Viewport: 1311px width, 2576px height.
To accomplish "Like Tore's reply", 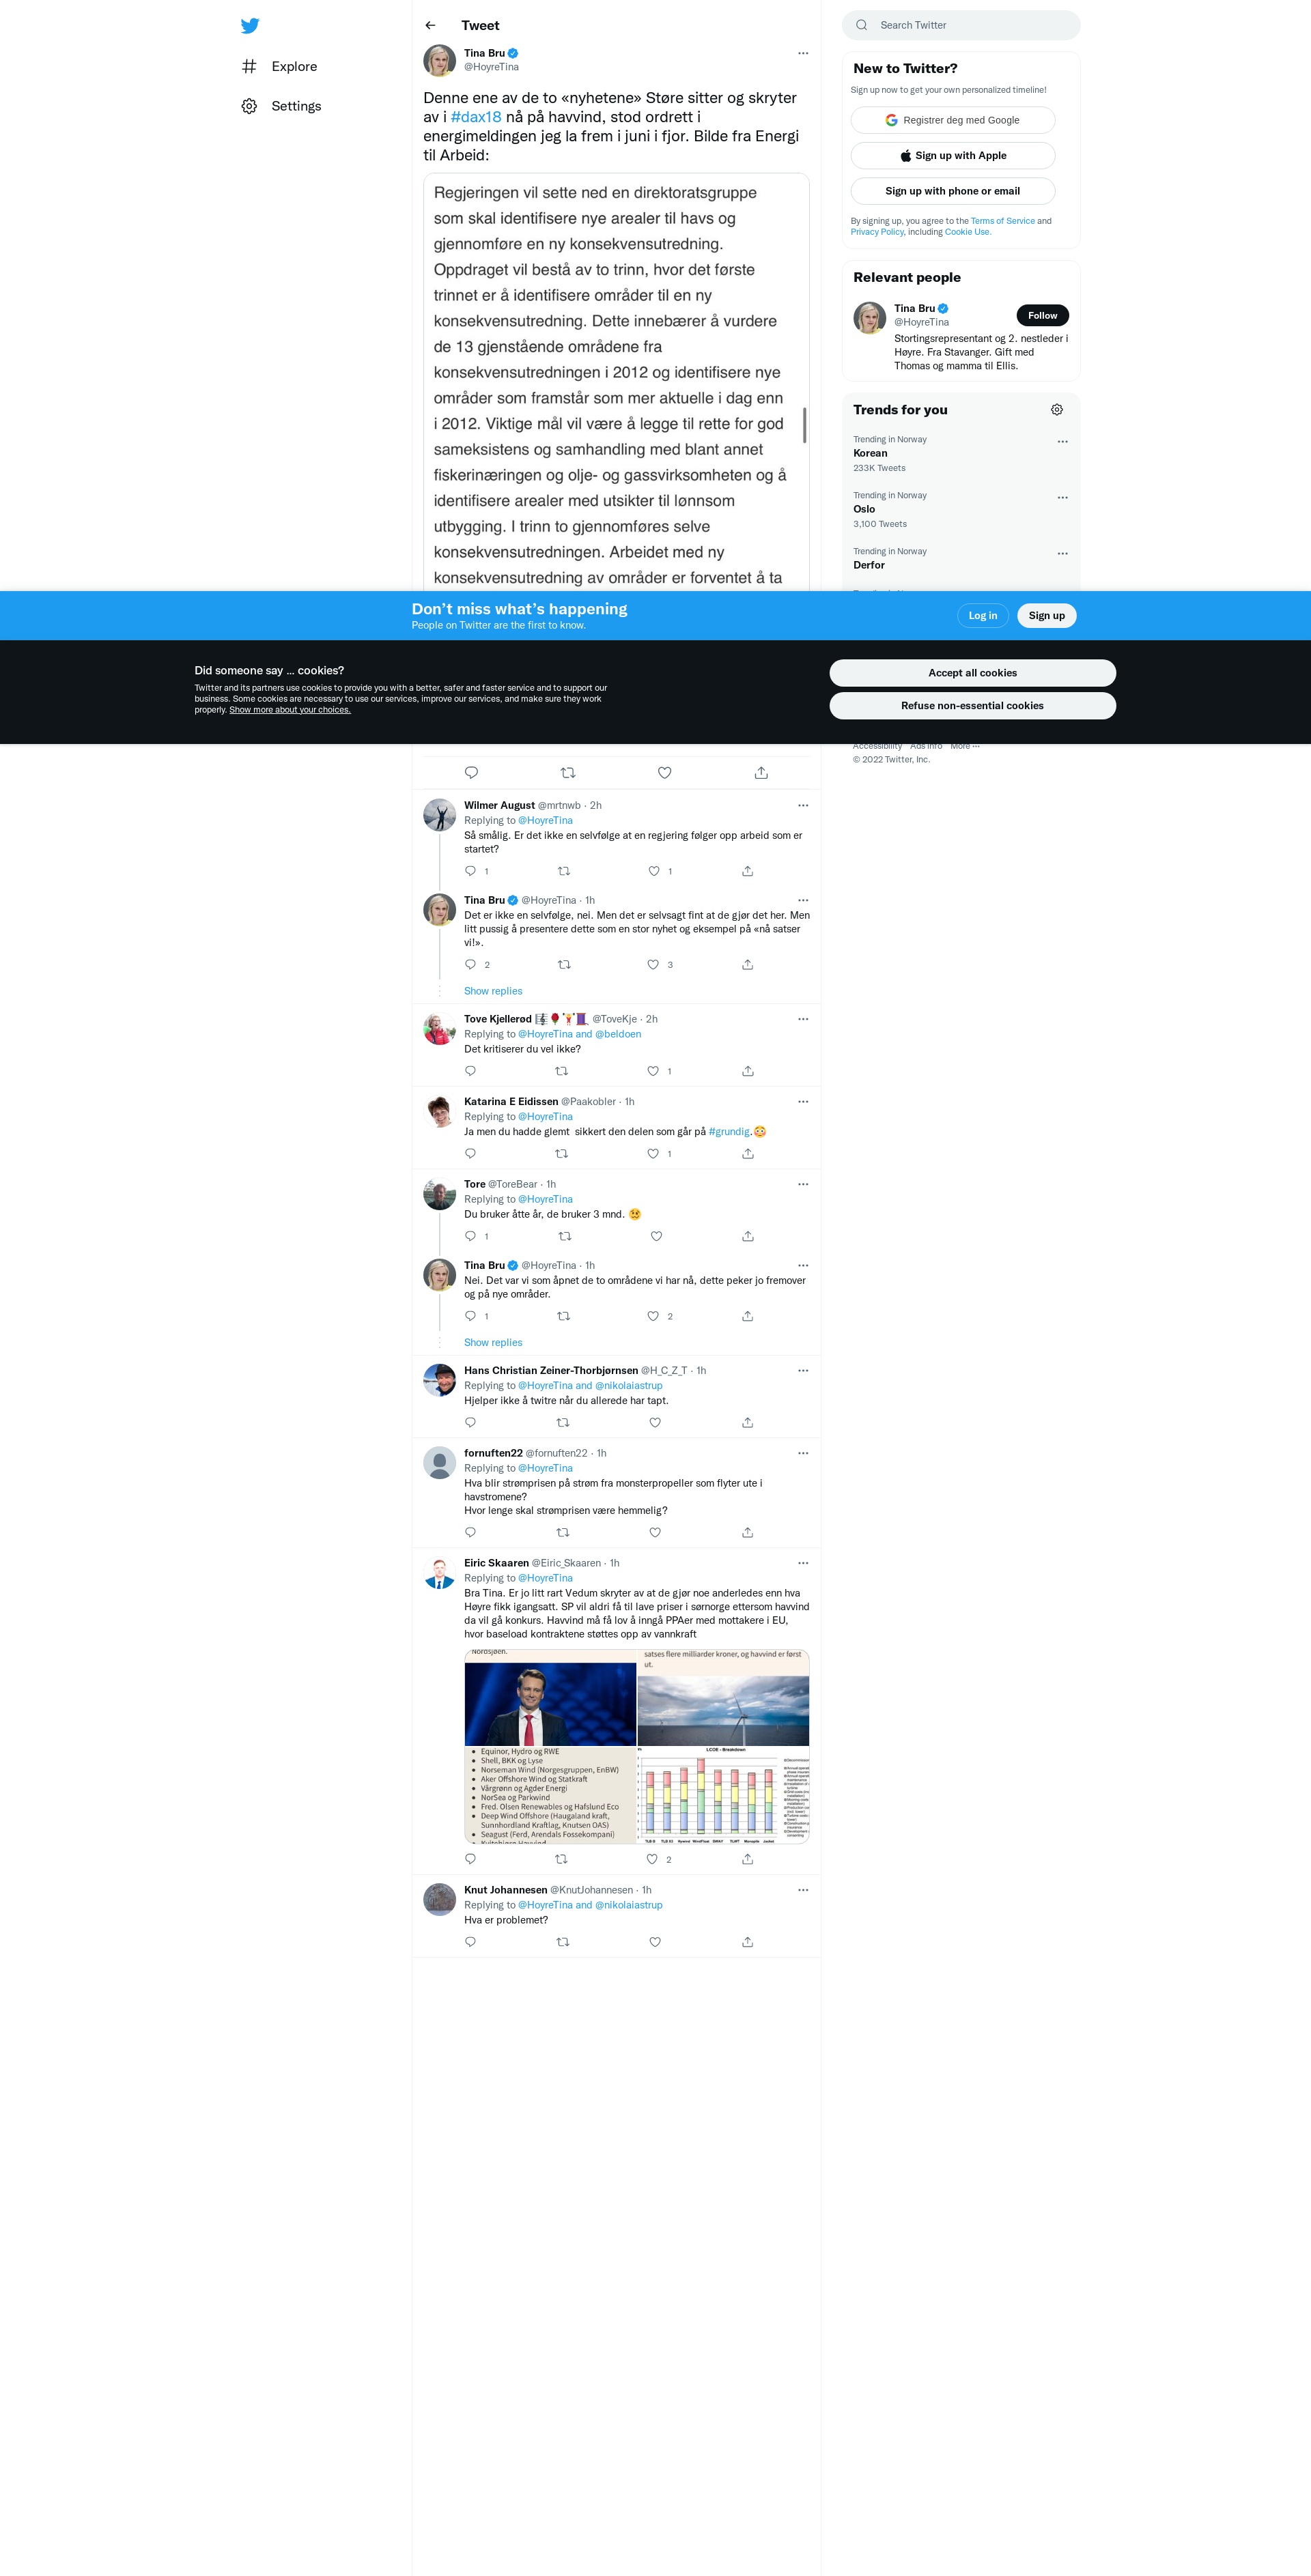I will [656, 1236].
